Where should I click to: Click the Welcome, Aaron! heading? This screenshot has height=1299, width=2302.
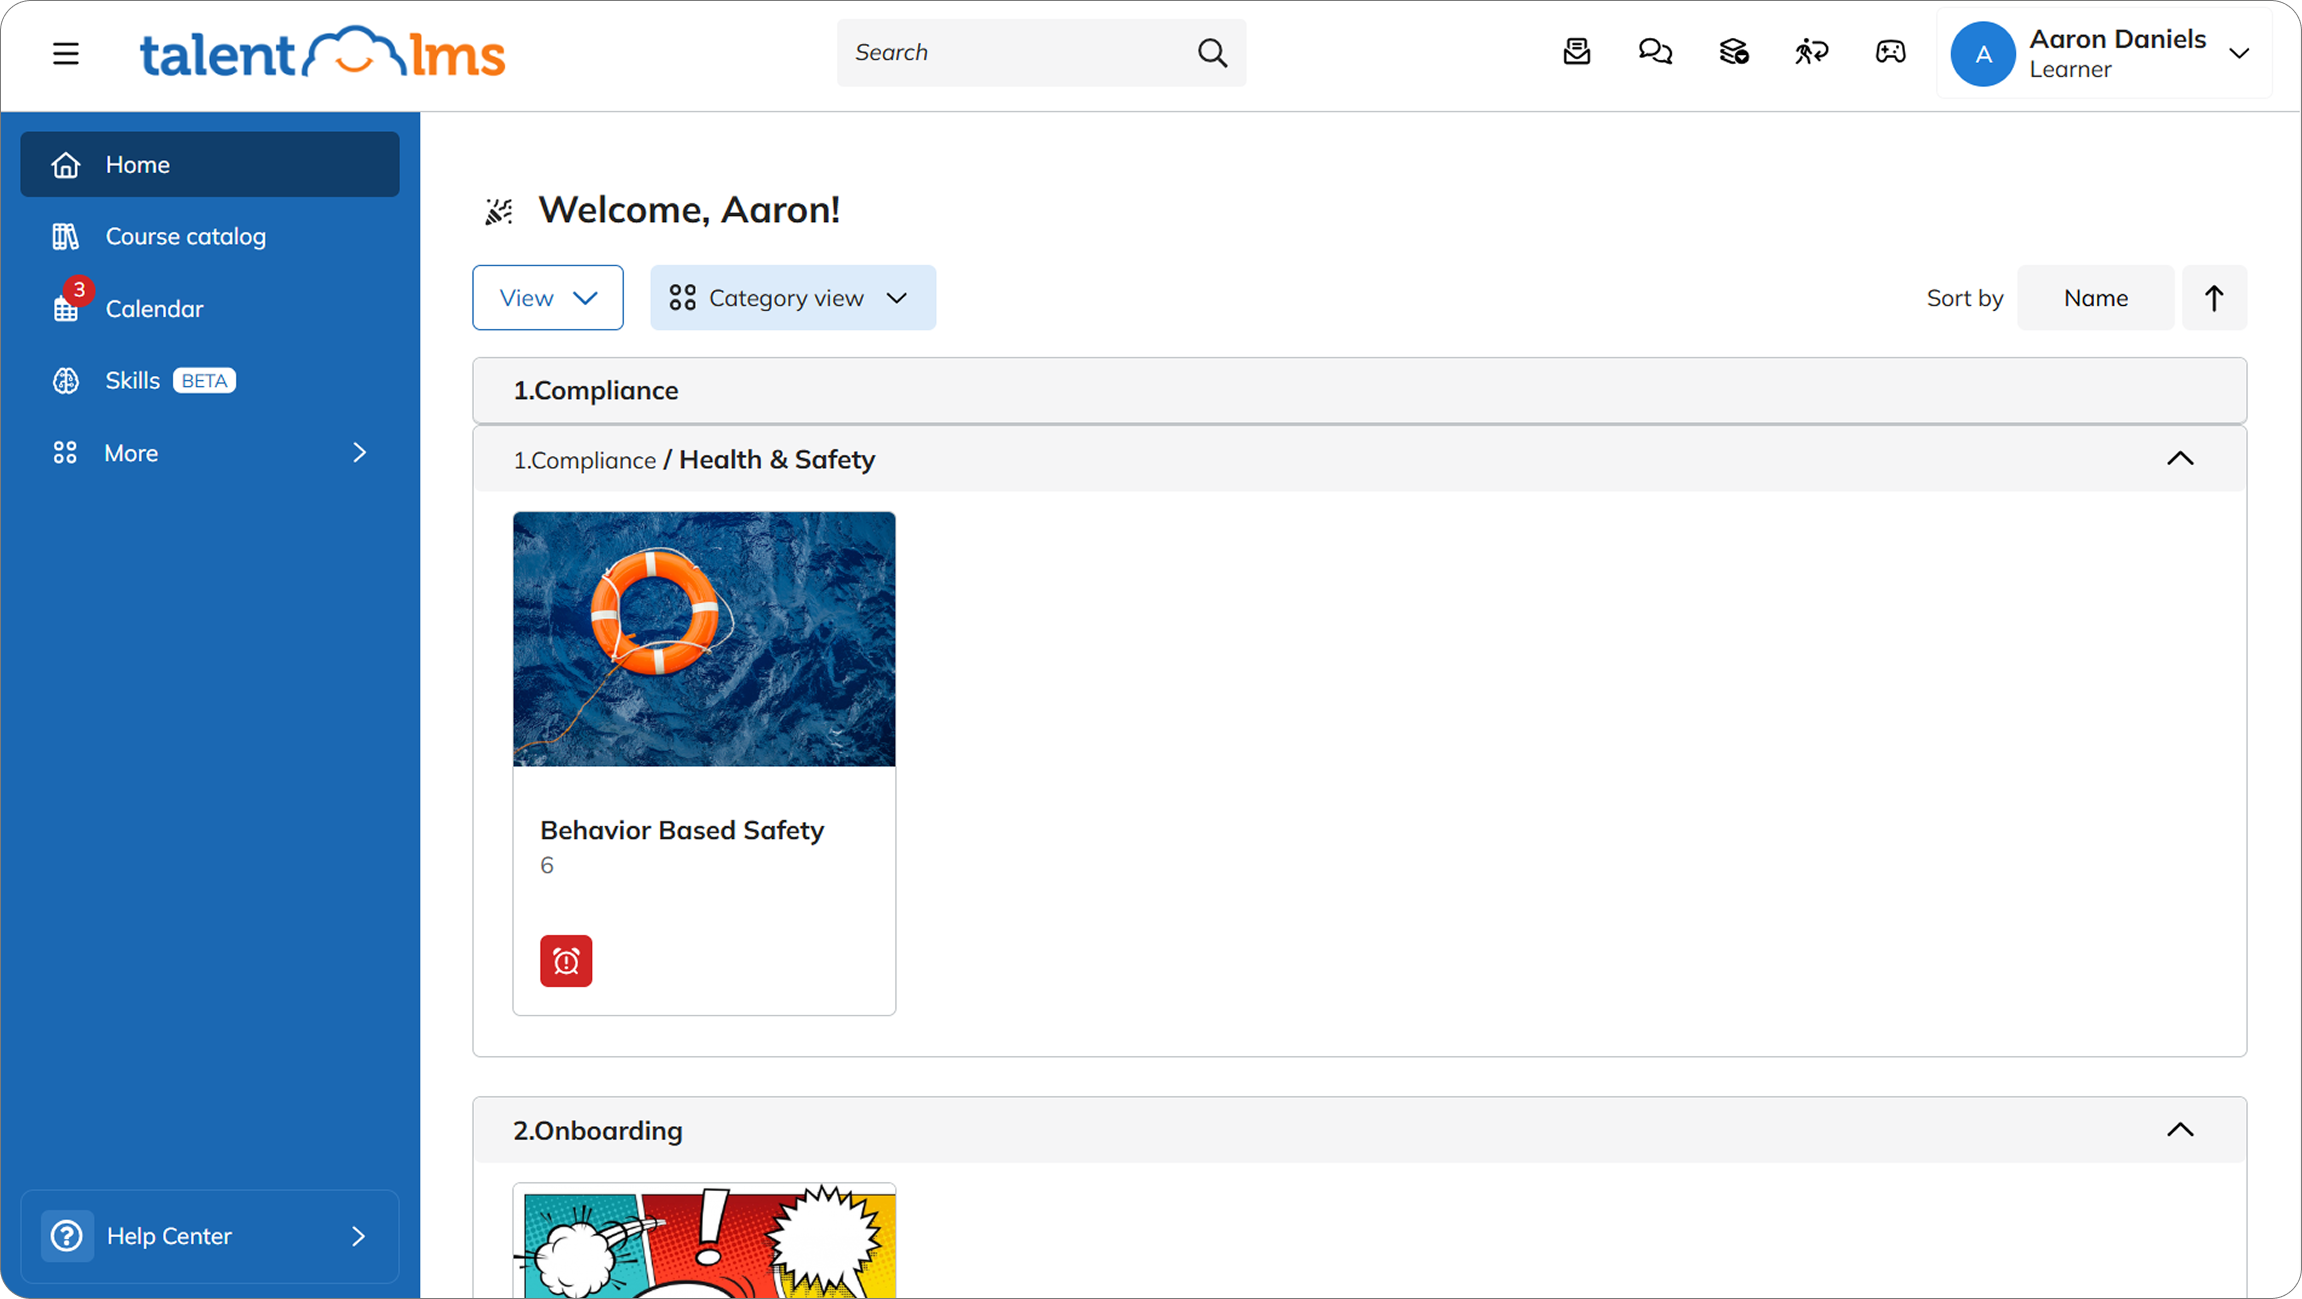689,210
